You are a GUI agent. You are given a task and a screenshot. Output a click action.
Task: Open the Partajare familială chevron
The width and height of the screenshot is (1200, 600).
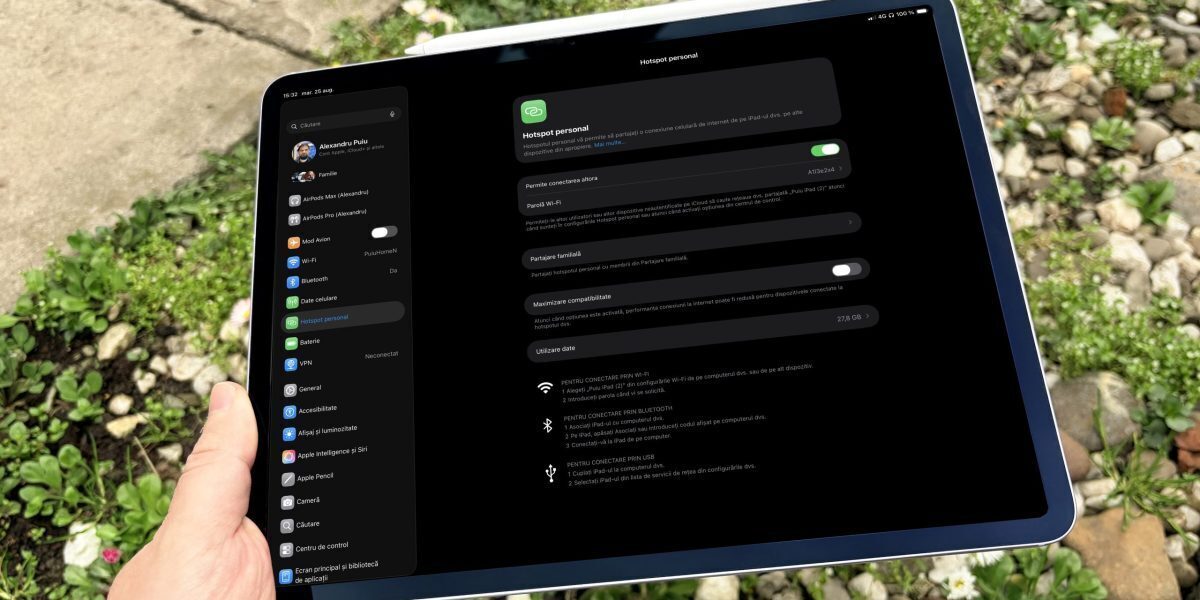[x=850, y=222]
